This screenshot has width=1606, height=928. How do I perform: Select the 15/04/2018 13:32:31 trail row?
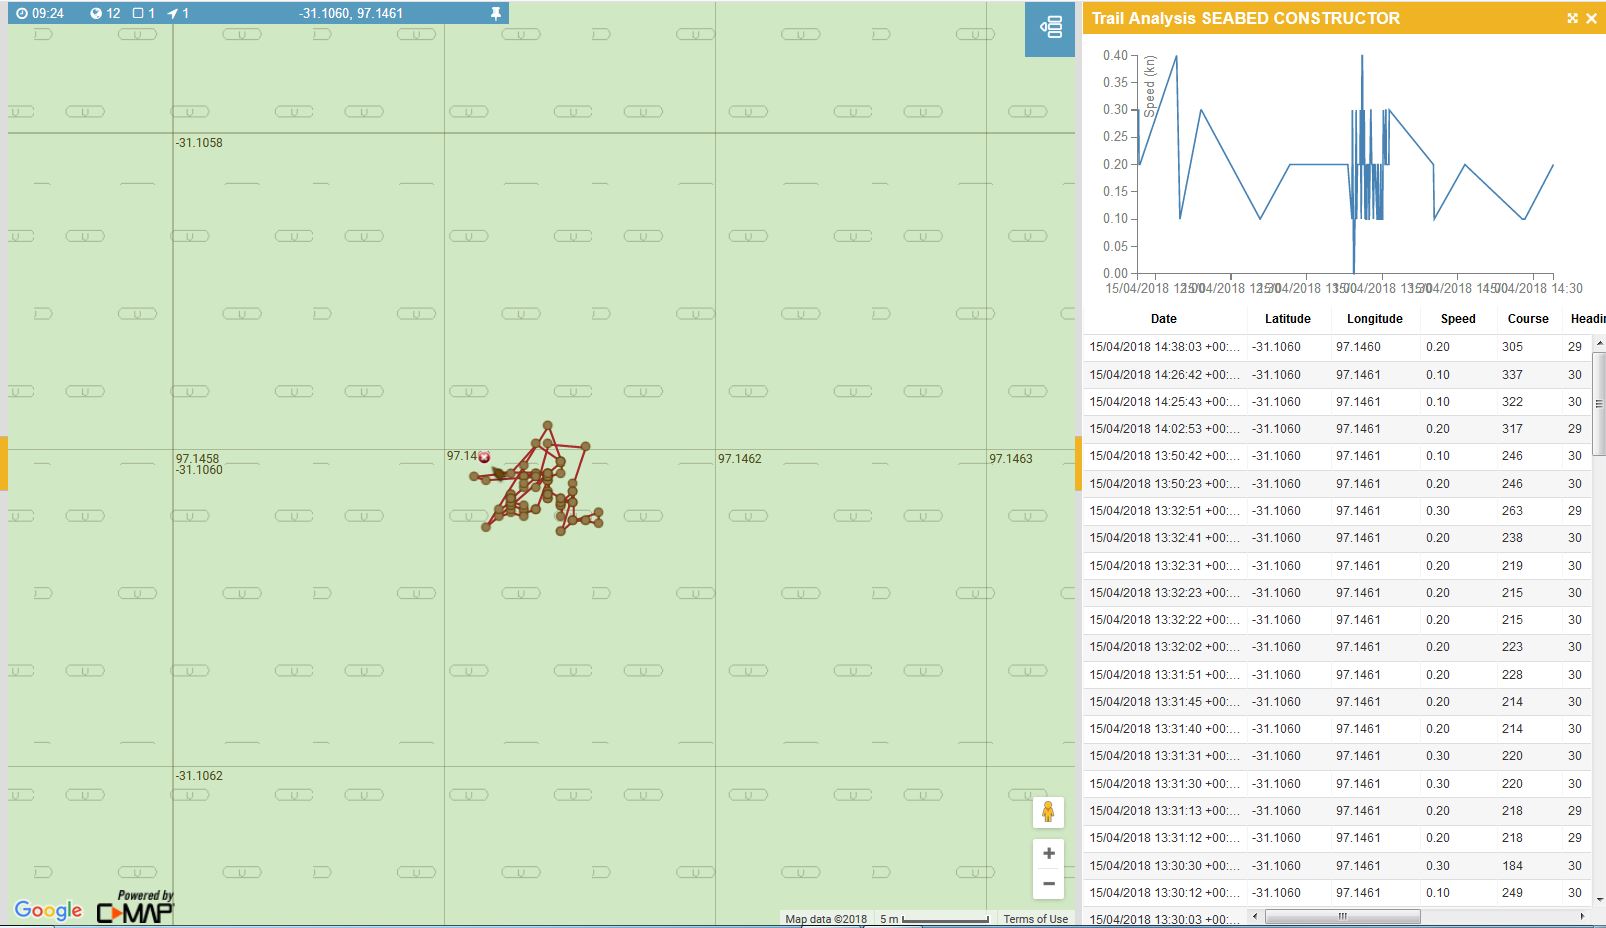pyautogui.click(x=1335, y=566)
